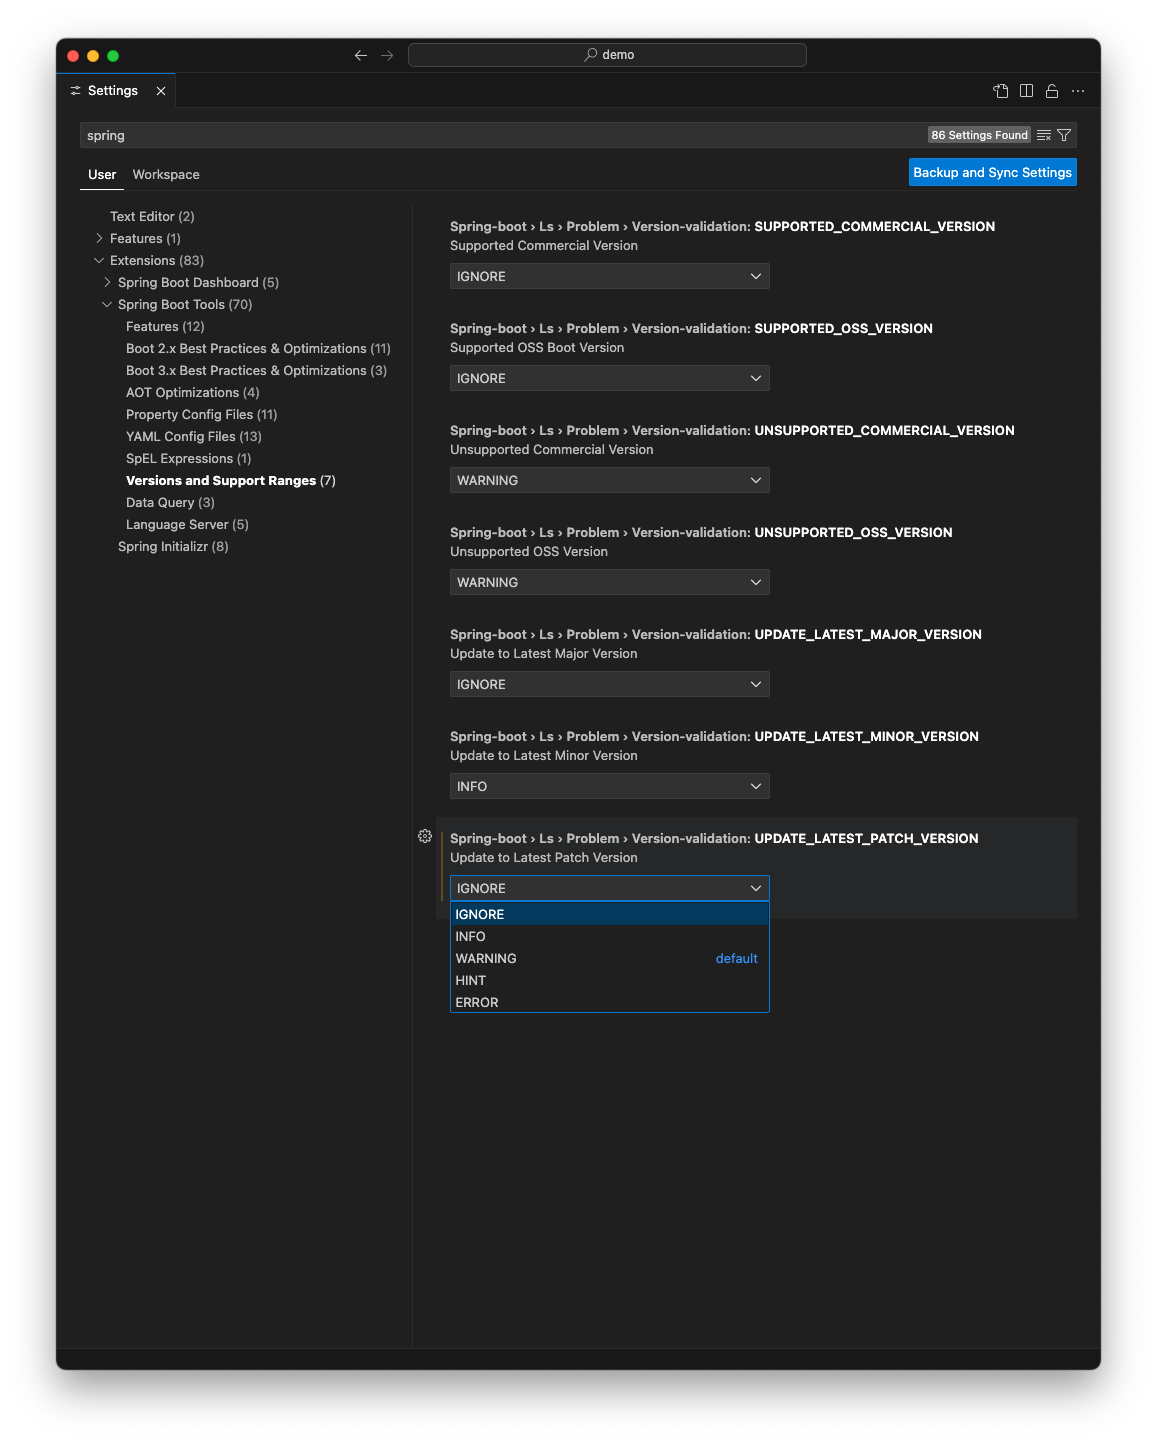Open the settings filter funnel icon

pos(1064,135)
